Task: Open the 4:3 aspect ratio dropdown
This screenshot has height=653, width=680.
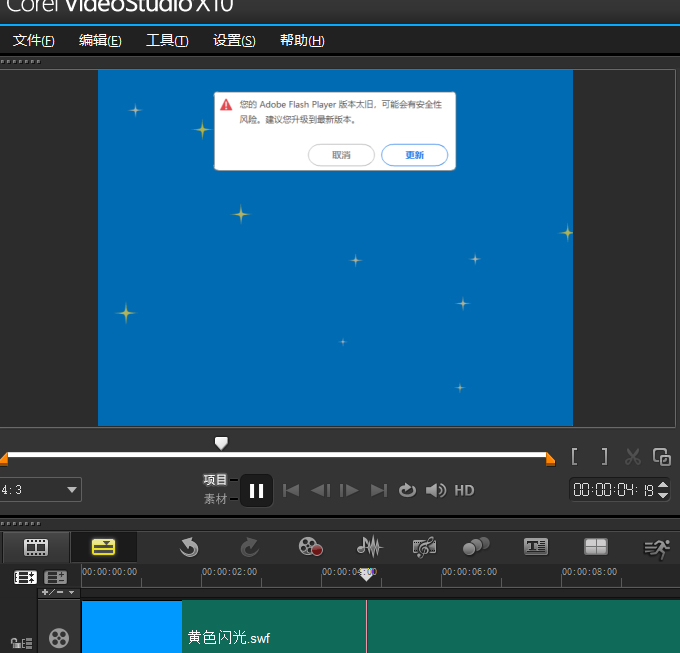Action: click(x=40, y=490)
